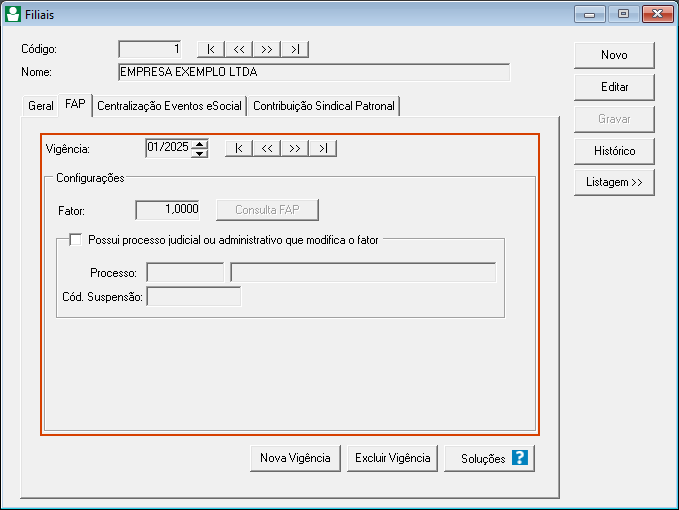Go to first record in Código navigation
Viewport: 679px width, 510px height.
(x=211, y=49)
